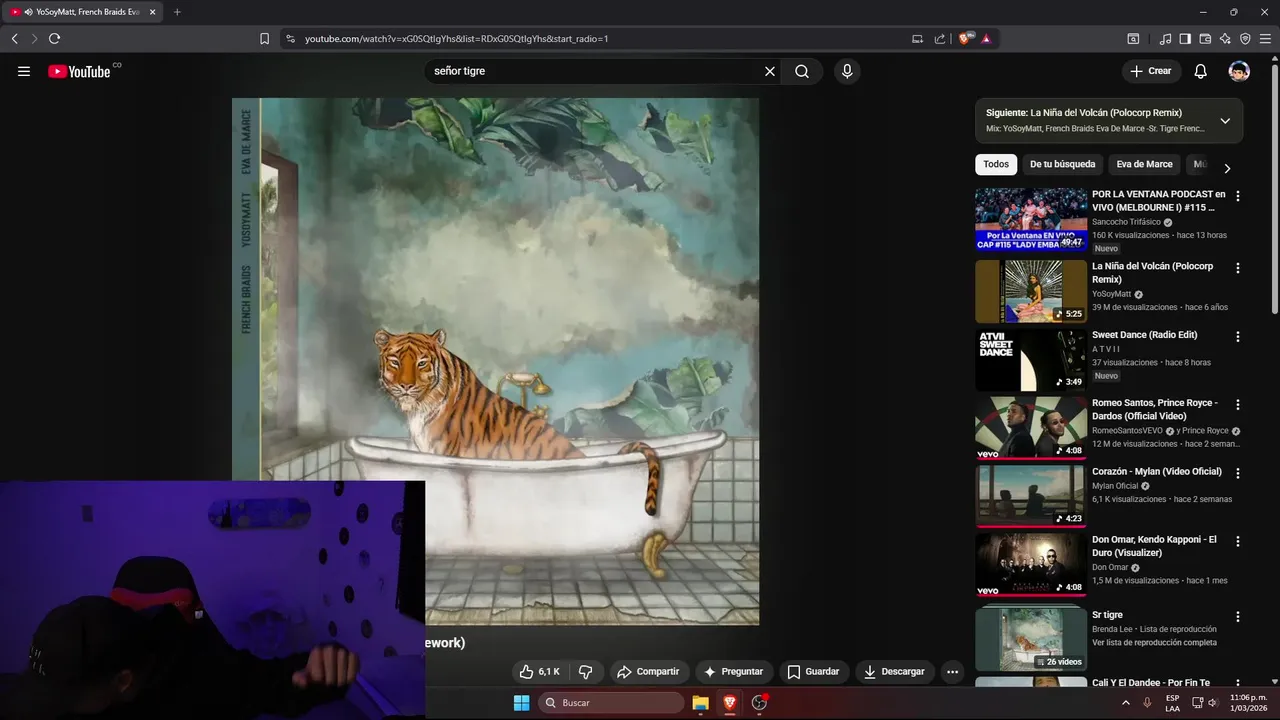Start voice search with the microphone icon
This screenshot has width=1280, height=720.
[847, 71]
